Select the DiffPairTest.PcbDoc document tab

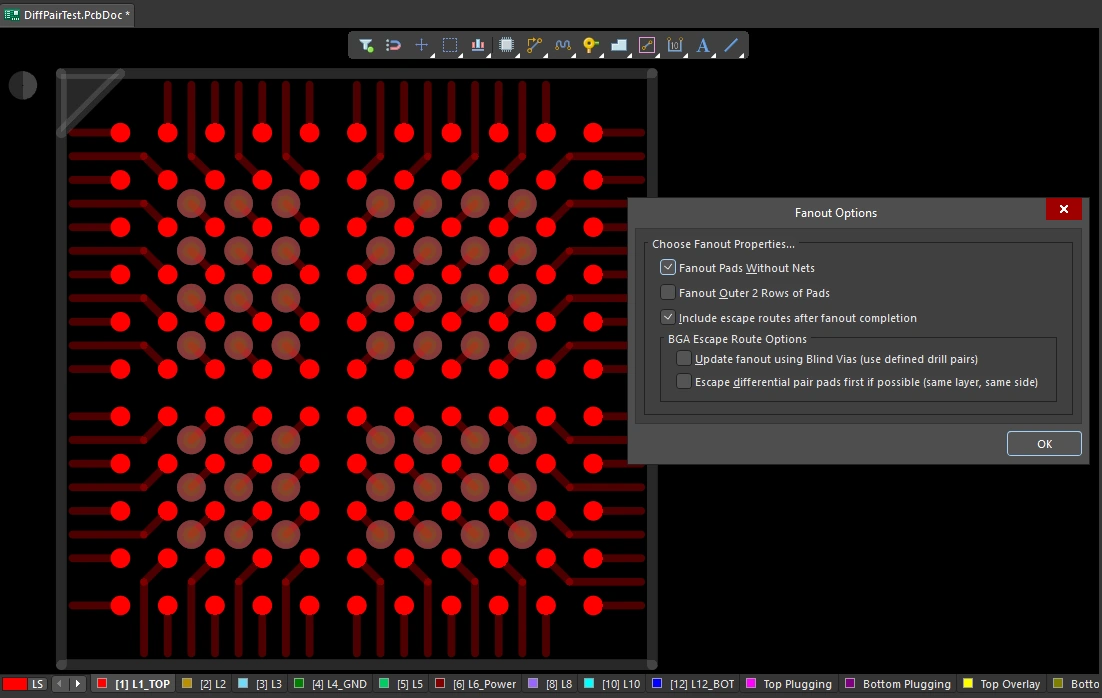tap(65, 15)
